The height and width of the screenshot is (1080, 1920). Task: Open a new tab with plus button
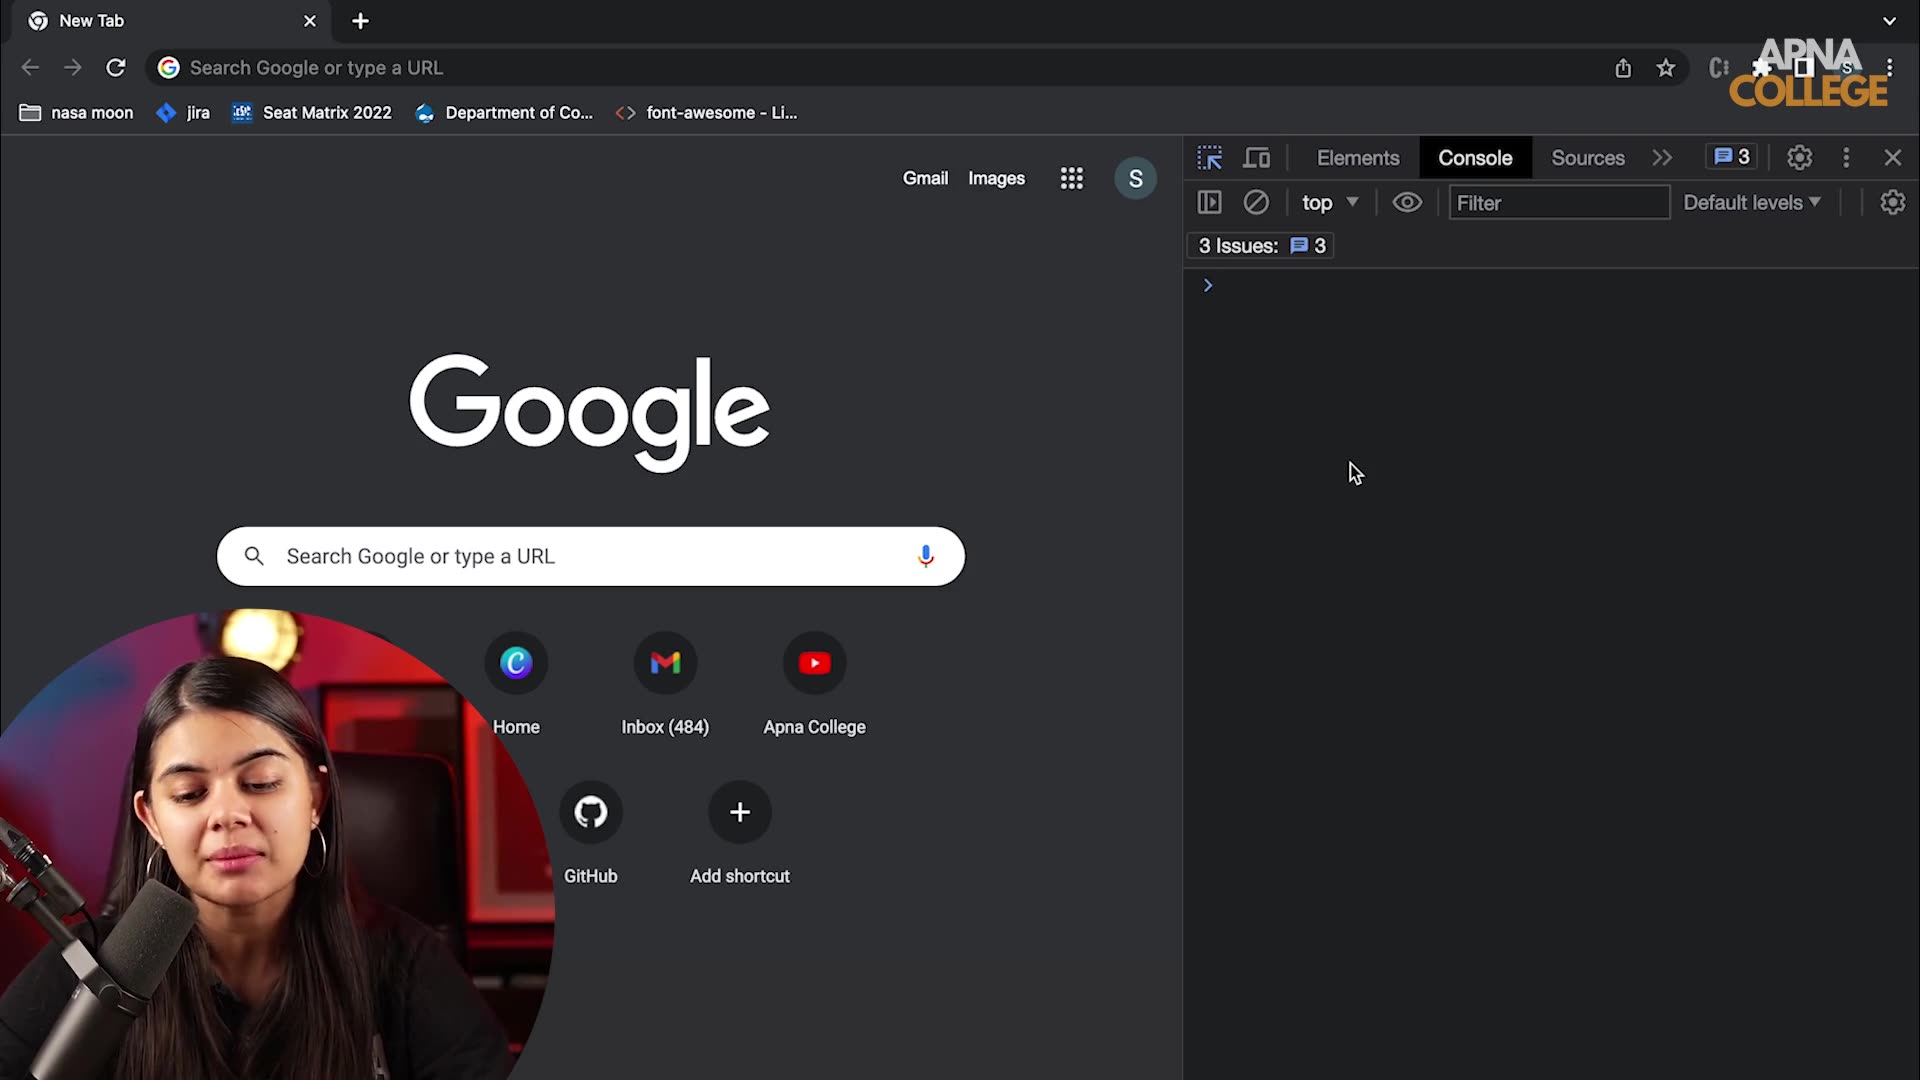click(x=361, y=21)
